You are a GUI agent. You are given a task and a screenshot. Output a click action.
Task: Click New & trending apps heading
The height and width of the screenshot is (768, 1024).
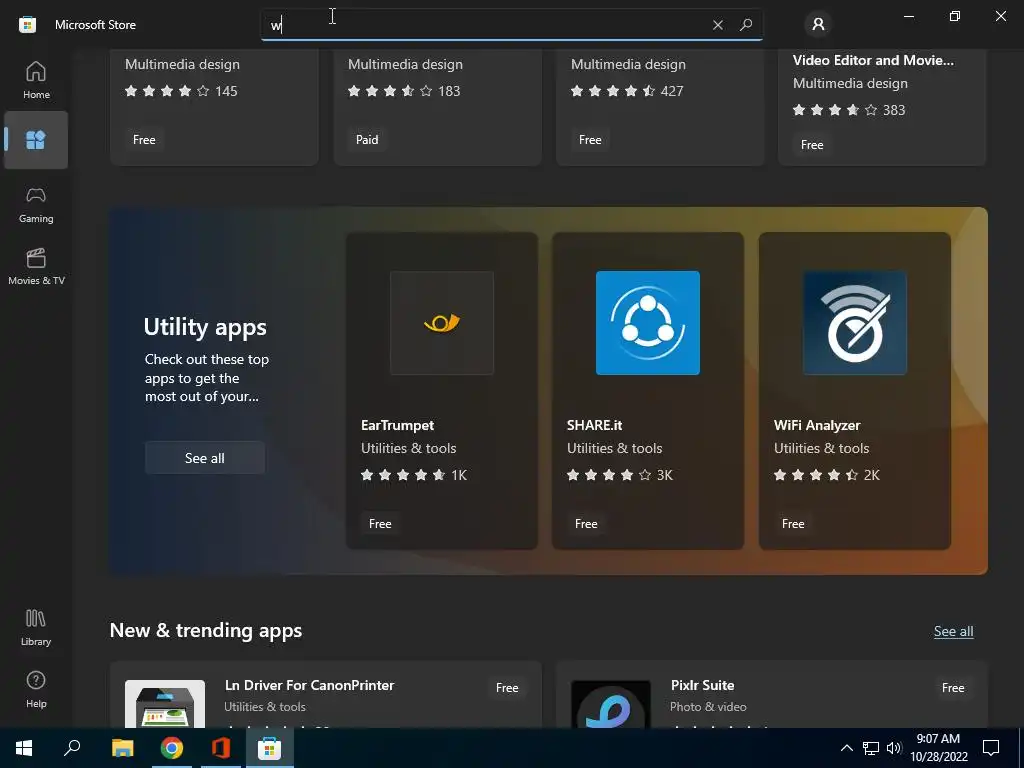(x=206, y=630)
